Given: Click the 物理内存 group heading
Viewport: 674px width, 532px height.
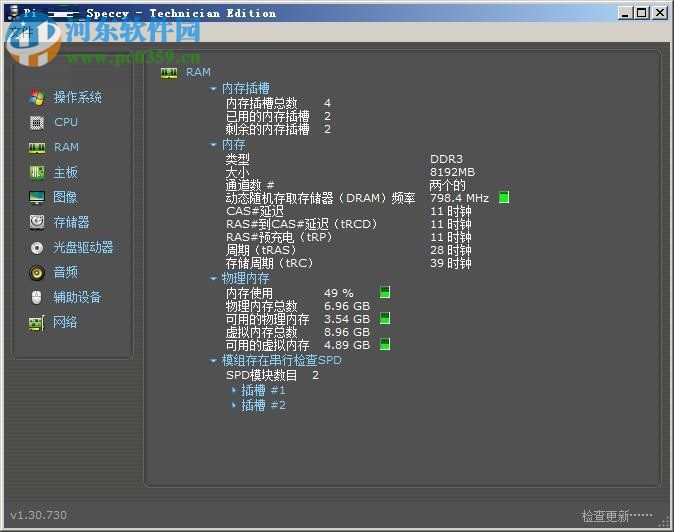Looking at the screenshot, I should point(245,278).
